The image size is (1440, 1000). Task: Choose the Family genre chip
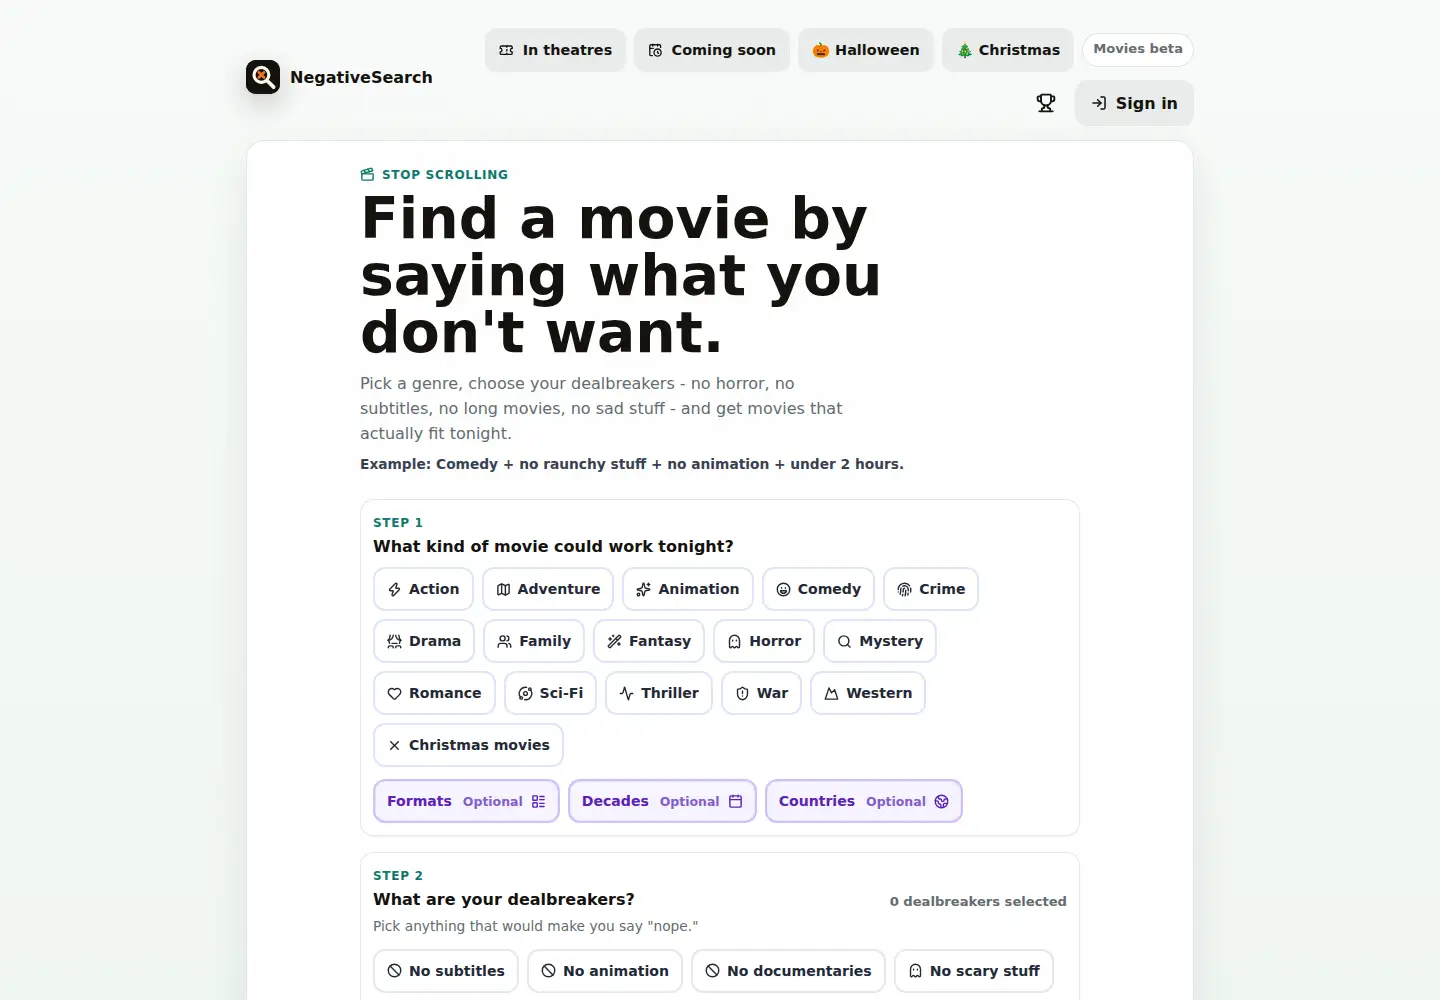click(534, 641)
